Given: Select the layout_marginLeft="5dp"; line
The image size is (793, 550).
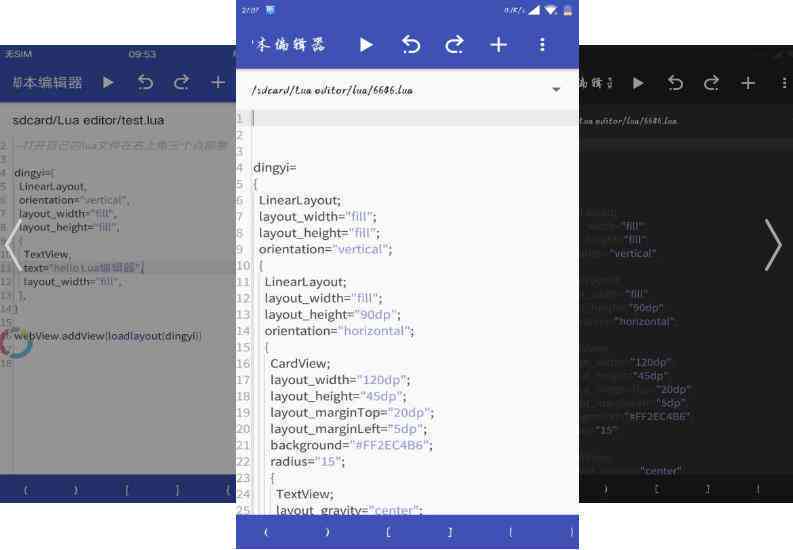Looking at the screenshot, I should pyautogui.click(x=348, y=429).
